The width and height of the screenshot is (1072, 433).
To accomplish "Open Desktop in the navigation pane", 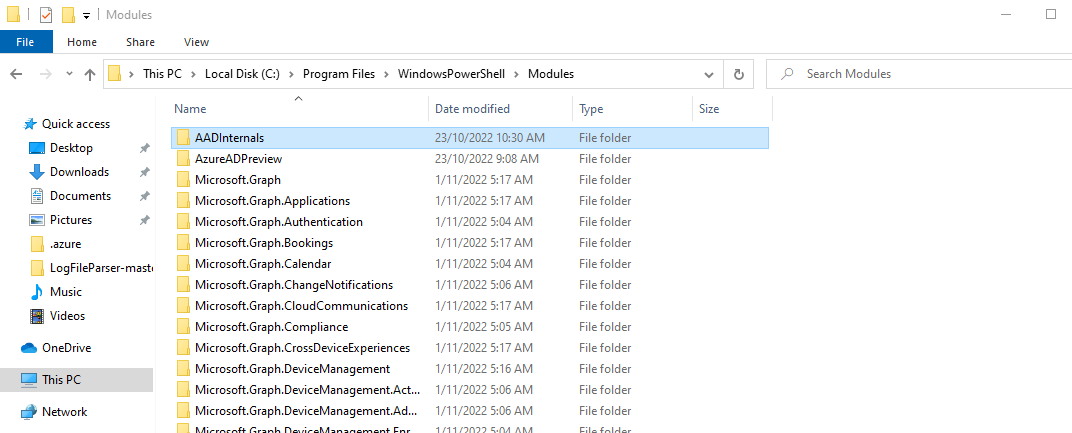I will click(71, 148).
